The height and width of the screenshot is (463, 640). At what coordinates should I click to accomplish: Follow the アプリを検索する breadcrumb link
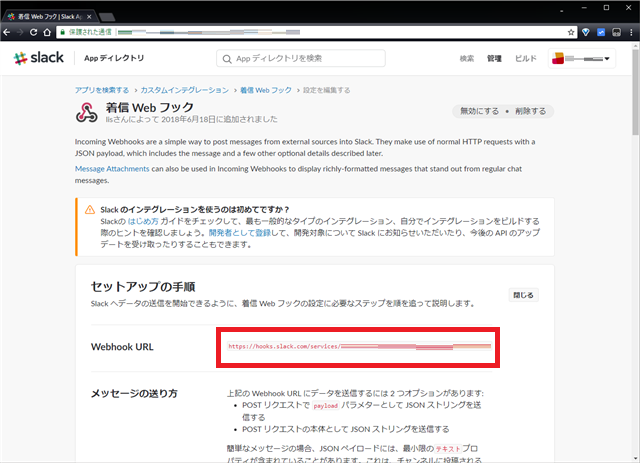102,90
